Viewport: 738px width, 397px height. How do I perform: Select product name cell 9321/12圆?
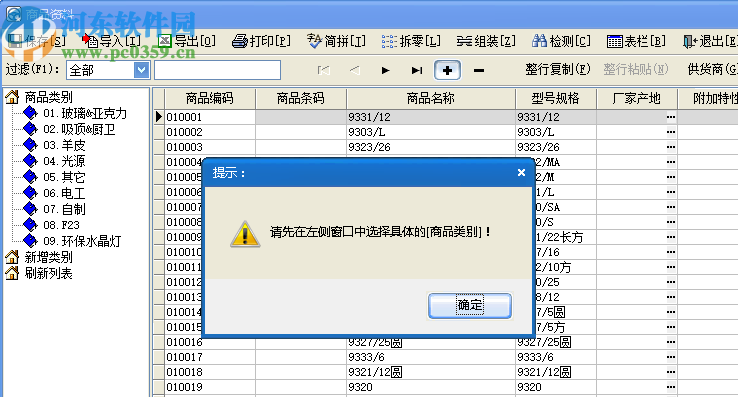[431, 372]
